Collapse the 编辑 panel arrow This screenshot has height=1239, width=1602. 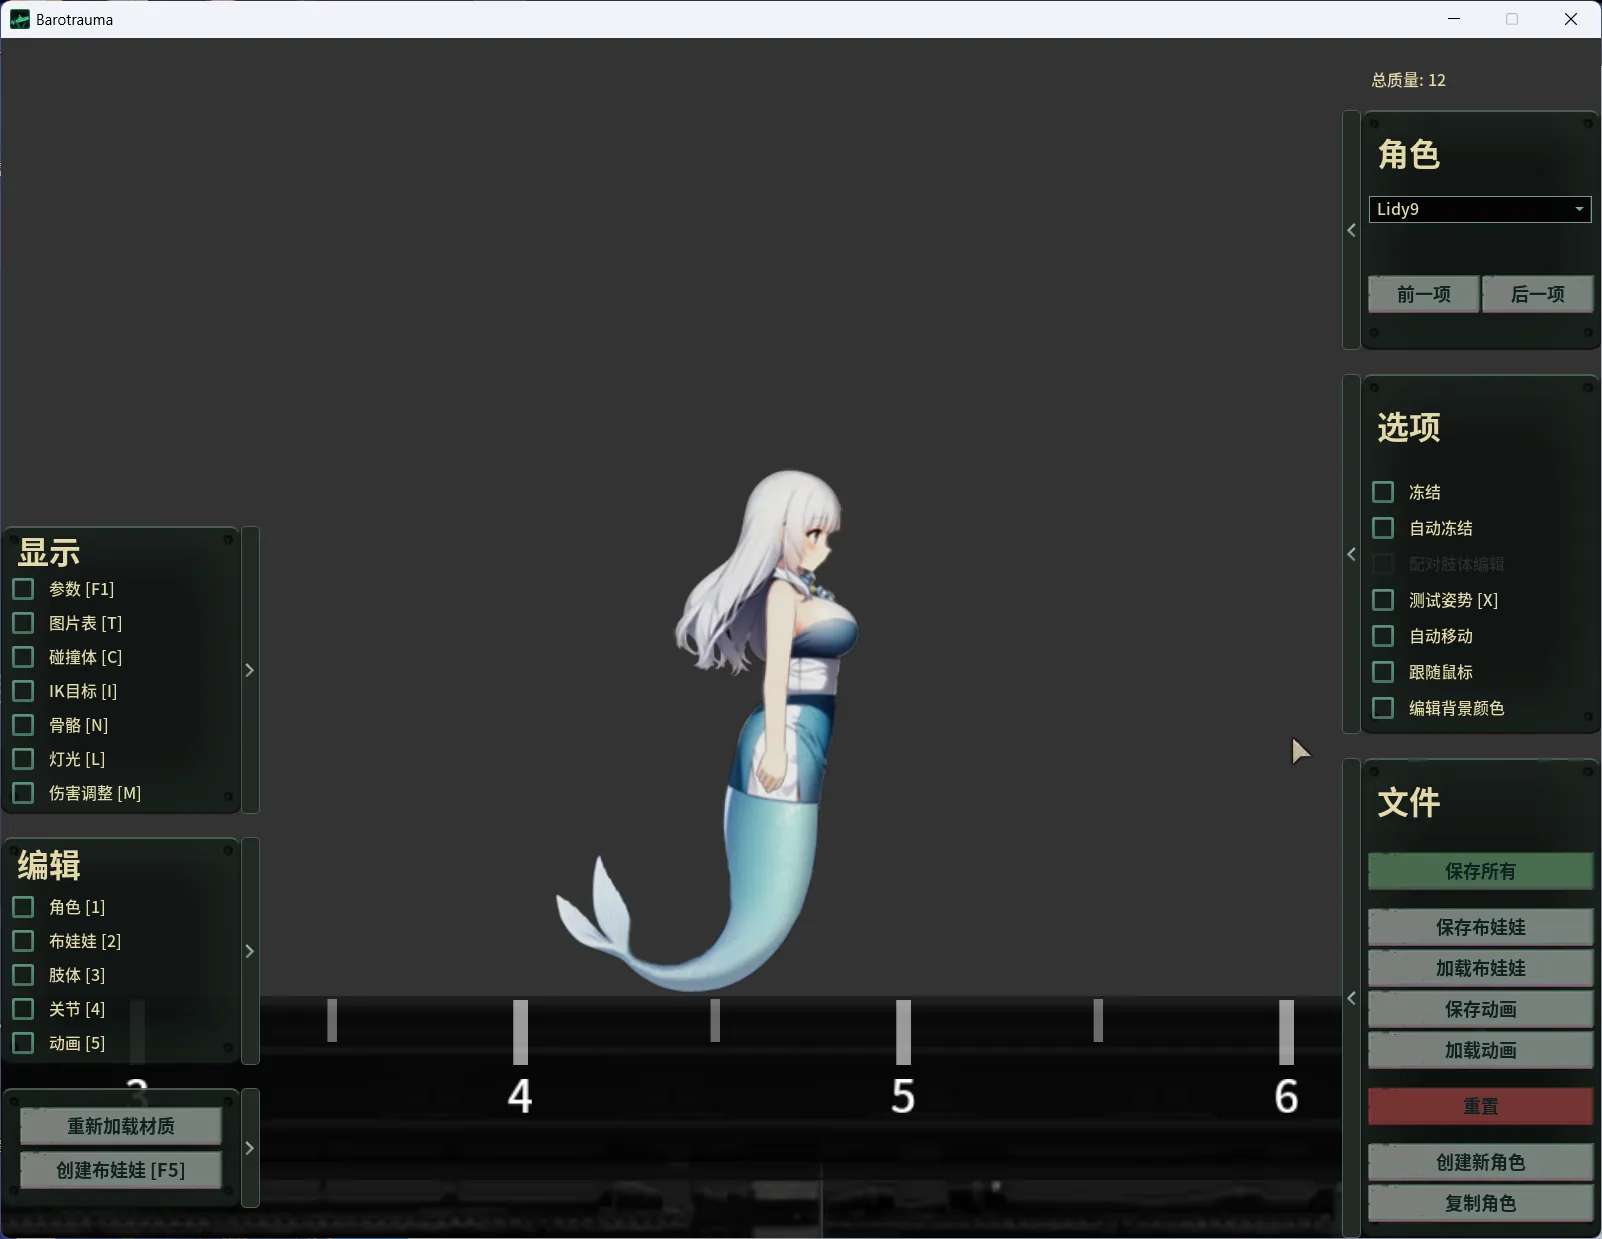pyautogui.click(x=250, y=951)
